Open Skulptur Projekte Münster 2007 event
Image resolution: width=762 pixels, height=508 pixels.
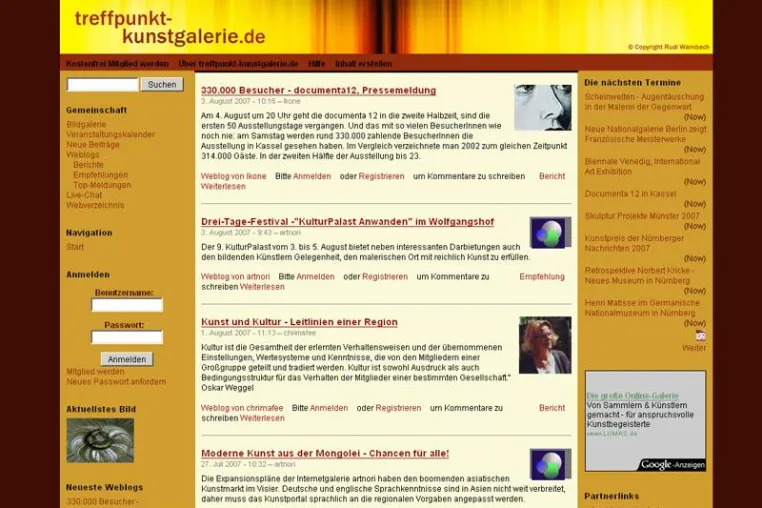click(642, 216)
